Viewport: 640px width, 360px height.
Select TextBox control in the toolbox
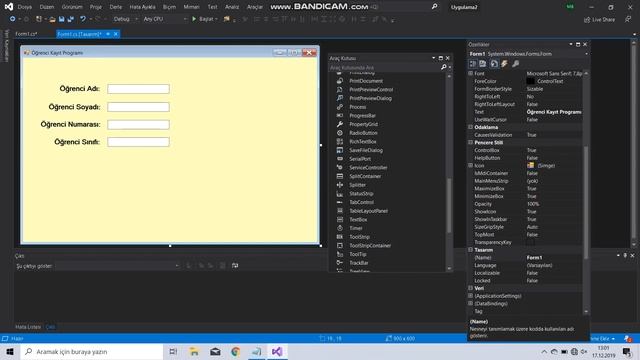pos(358,220)
